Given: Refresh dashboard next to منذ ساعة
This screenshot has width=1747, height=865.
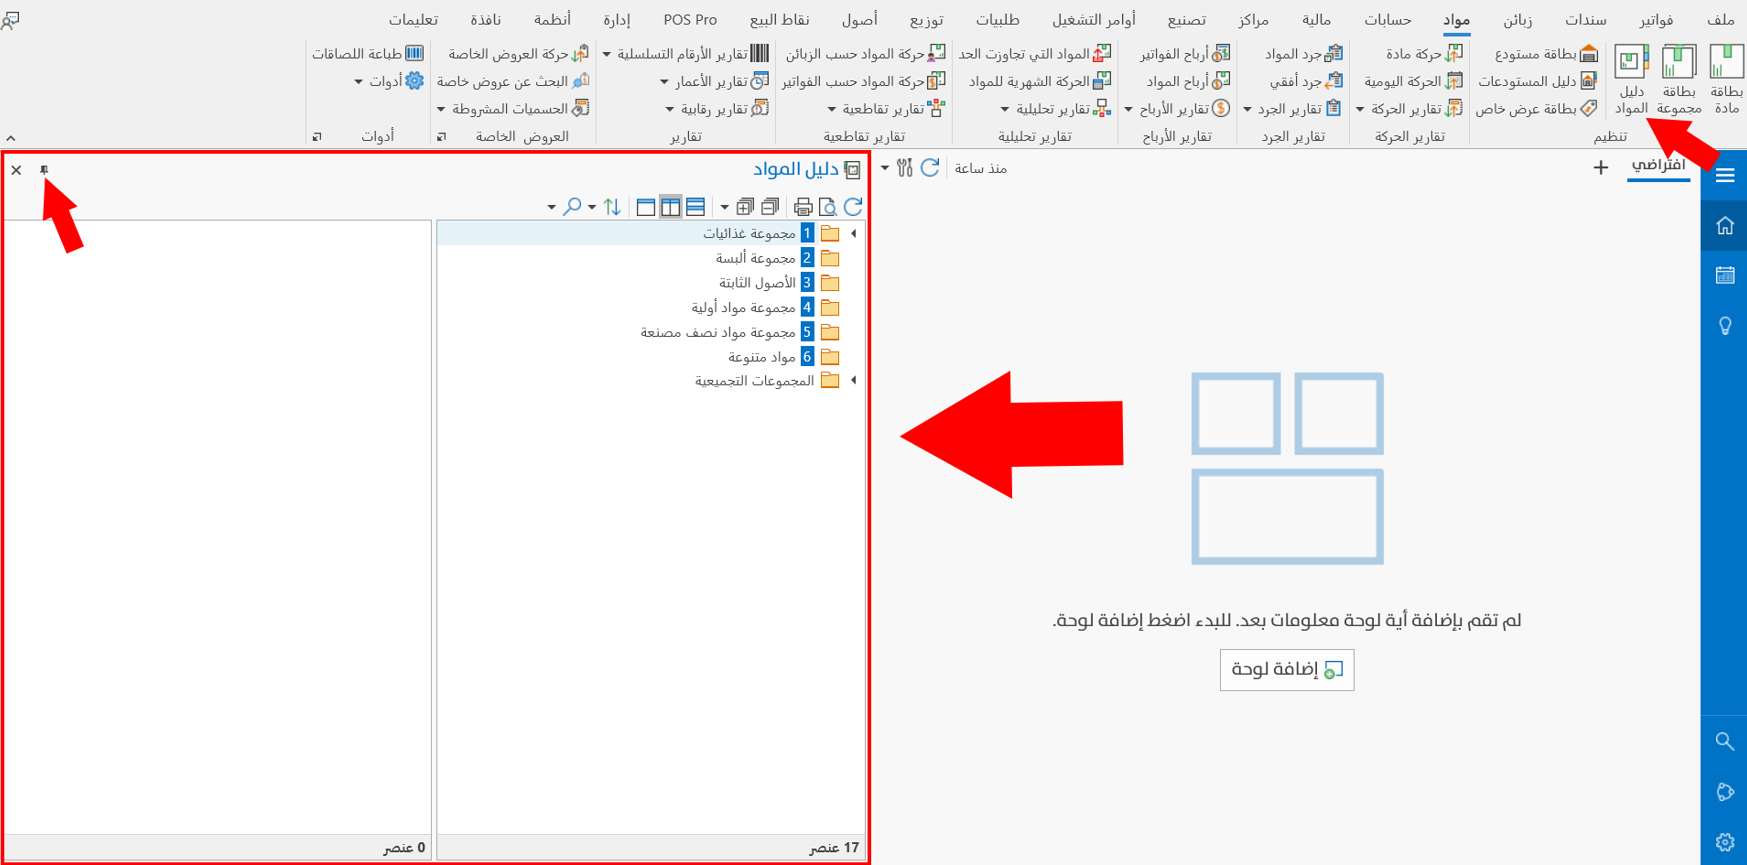Looking at the screenshot, I should tap(930, 168).
